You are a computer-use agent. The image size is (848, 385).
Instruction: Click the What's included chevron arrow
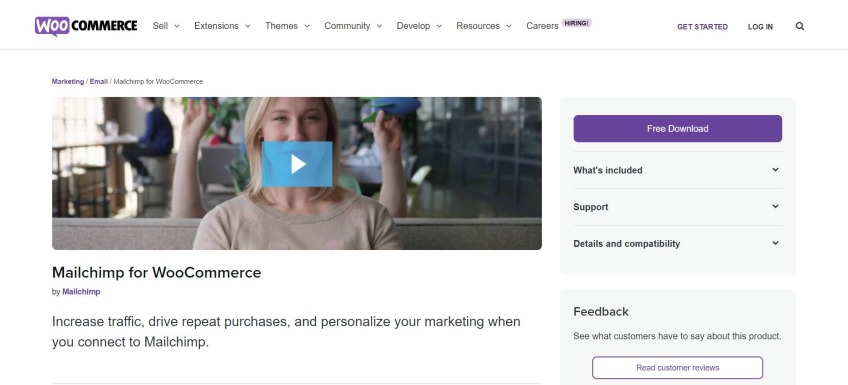click(776, 170)
